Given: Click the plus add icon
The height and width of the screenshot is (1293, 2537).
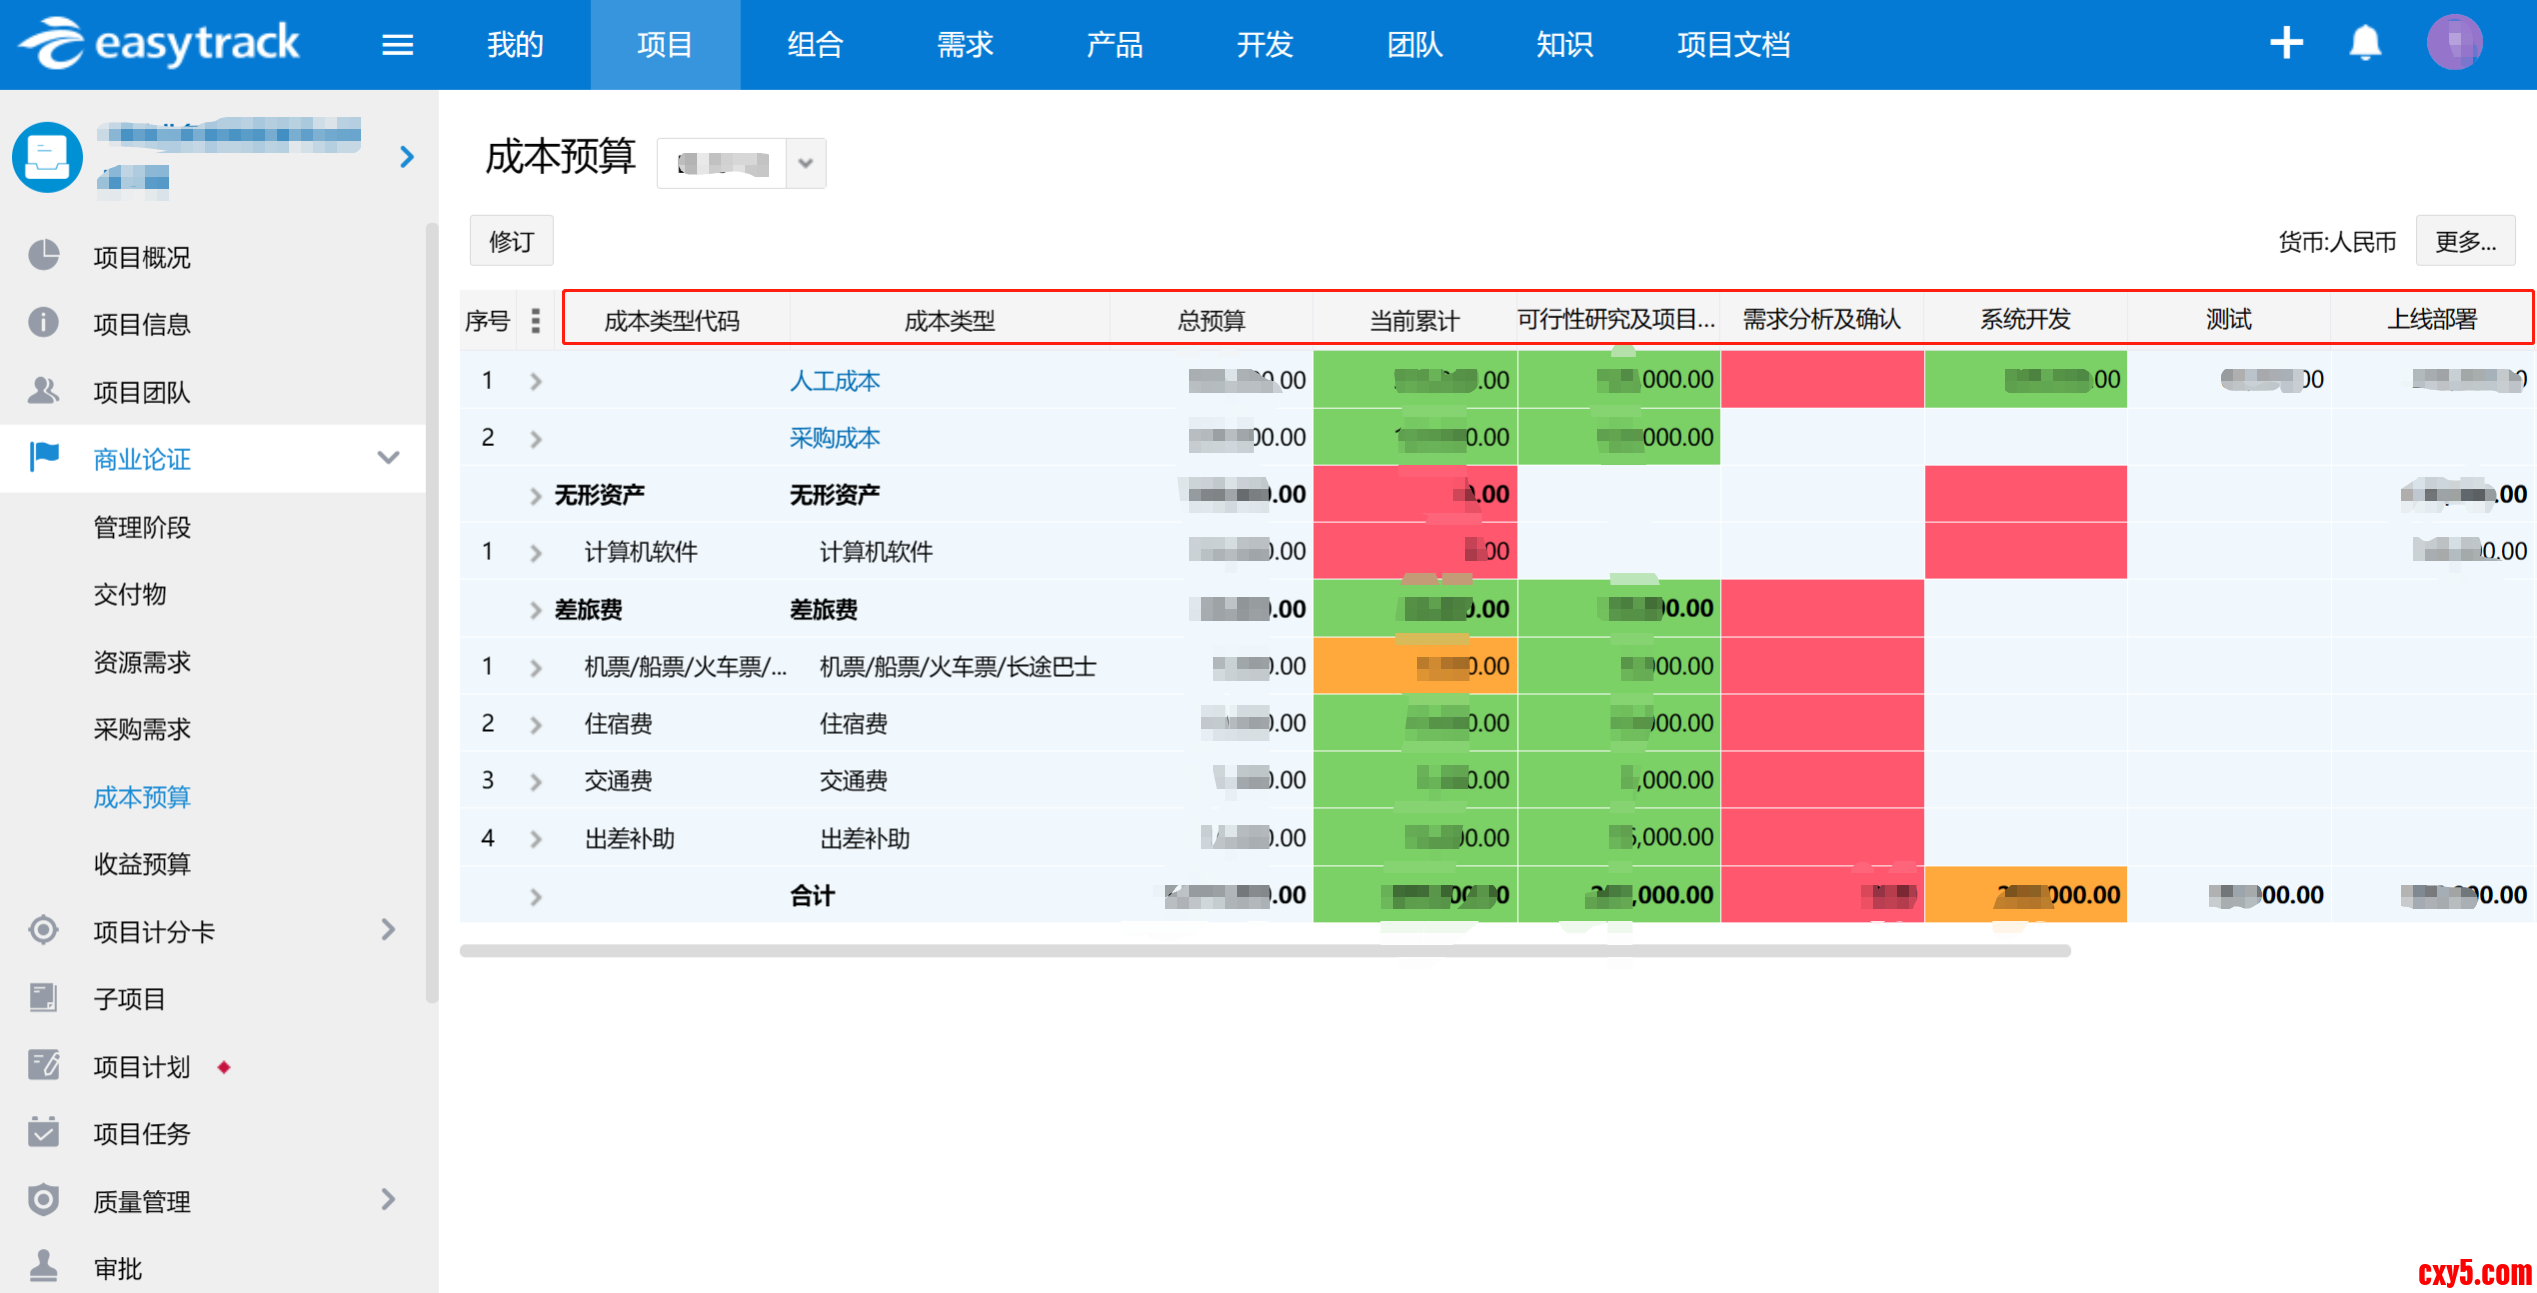Looking at the screenshot, I should [2286, 43].
